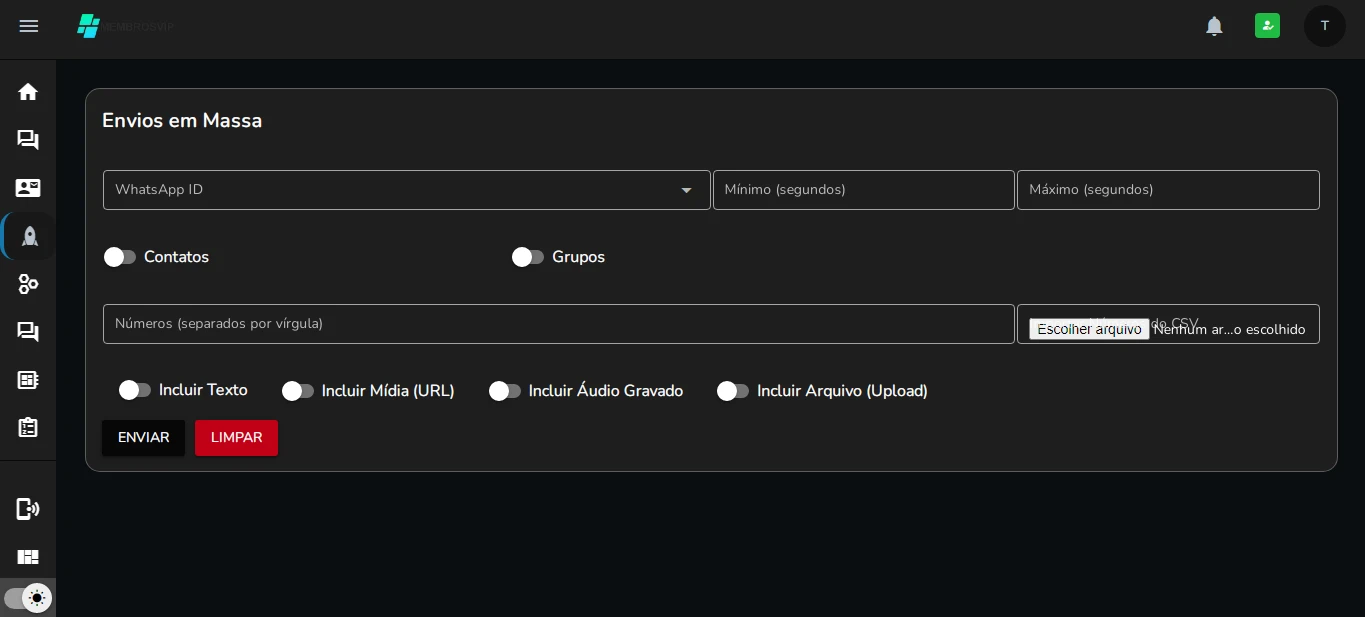The height and width of the screenshot is (617, 1365).
Task: Open the phone with sound waves sidebar icon
Action: 28,509
